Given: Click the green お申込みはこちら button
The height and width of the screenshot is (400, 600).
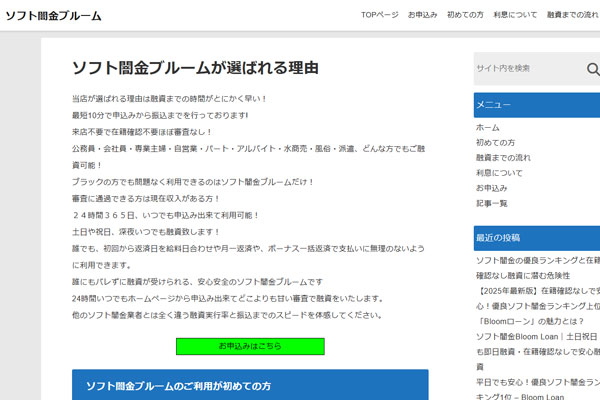Looking at the screenshot, I should (x=250, y=346).
